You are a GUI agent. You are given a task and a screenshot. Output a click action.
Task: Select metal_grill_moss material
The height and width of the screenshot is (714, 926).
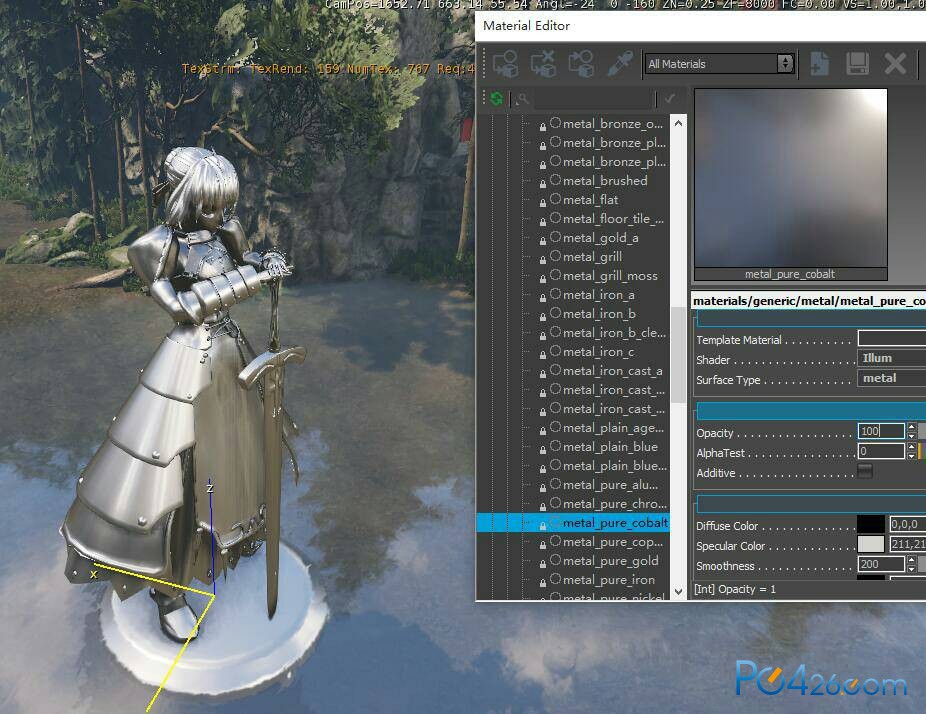609,276
